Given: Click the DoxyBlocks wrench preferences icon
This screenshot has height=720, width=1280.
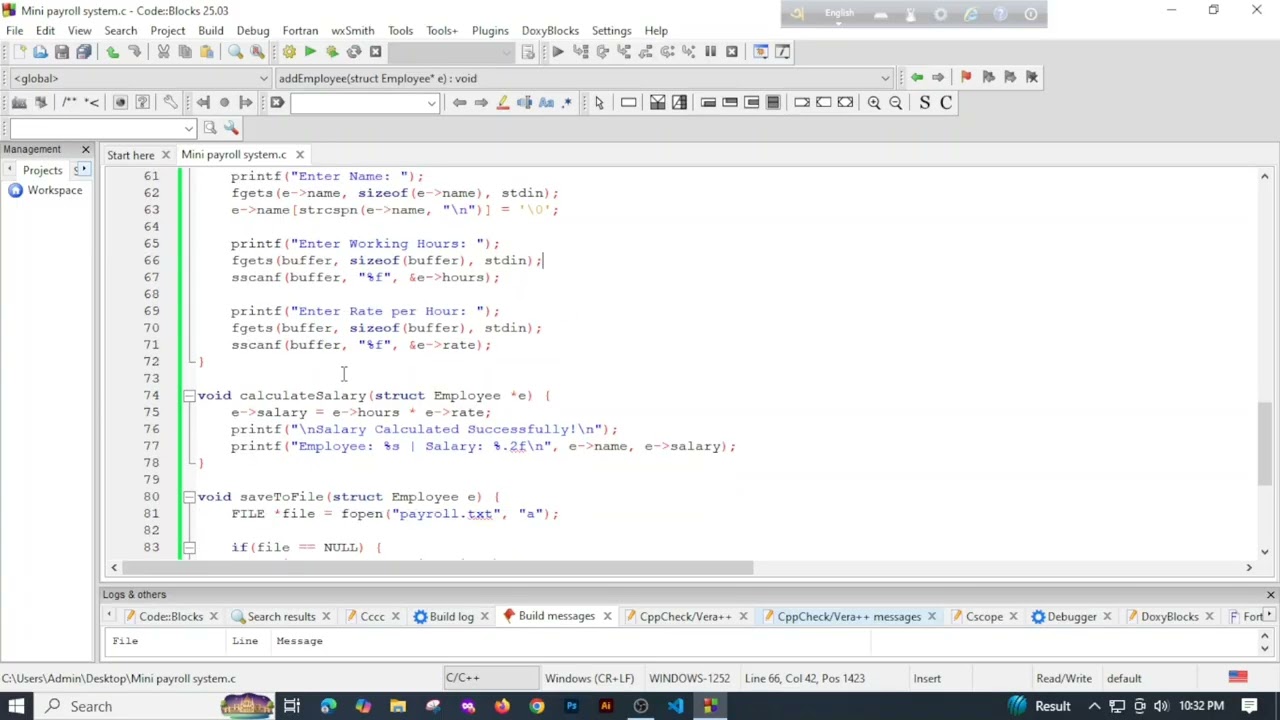Looking at the screenshot, I should [170, 102].
